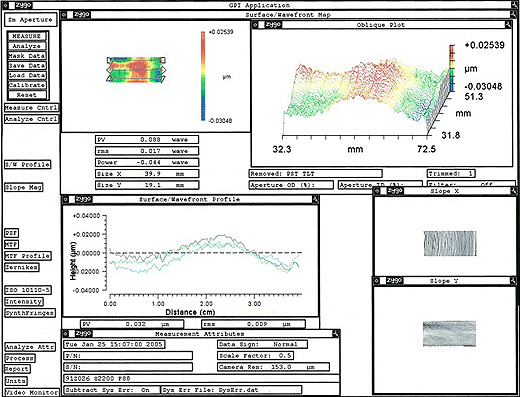The image size is (520, 397).
Task: Open the Zernikes window
Action: pyautogui.click(x=22, y=267)
